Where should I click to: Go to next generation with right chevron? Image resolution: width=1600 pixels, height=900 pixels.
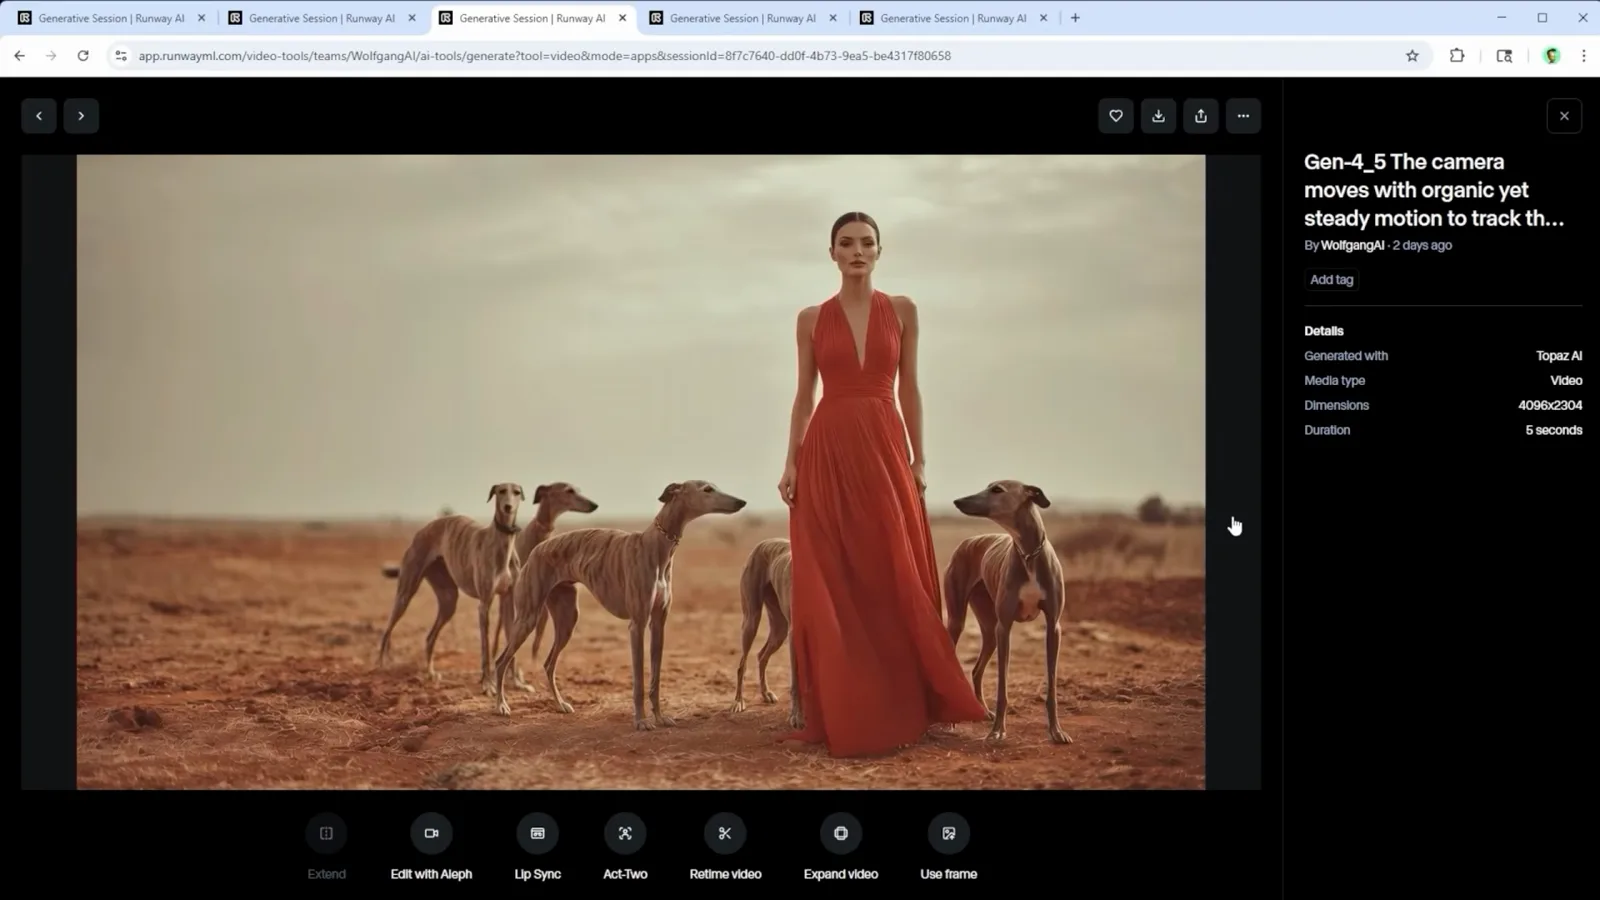(x=81, y=116)
